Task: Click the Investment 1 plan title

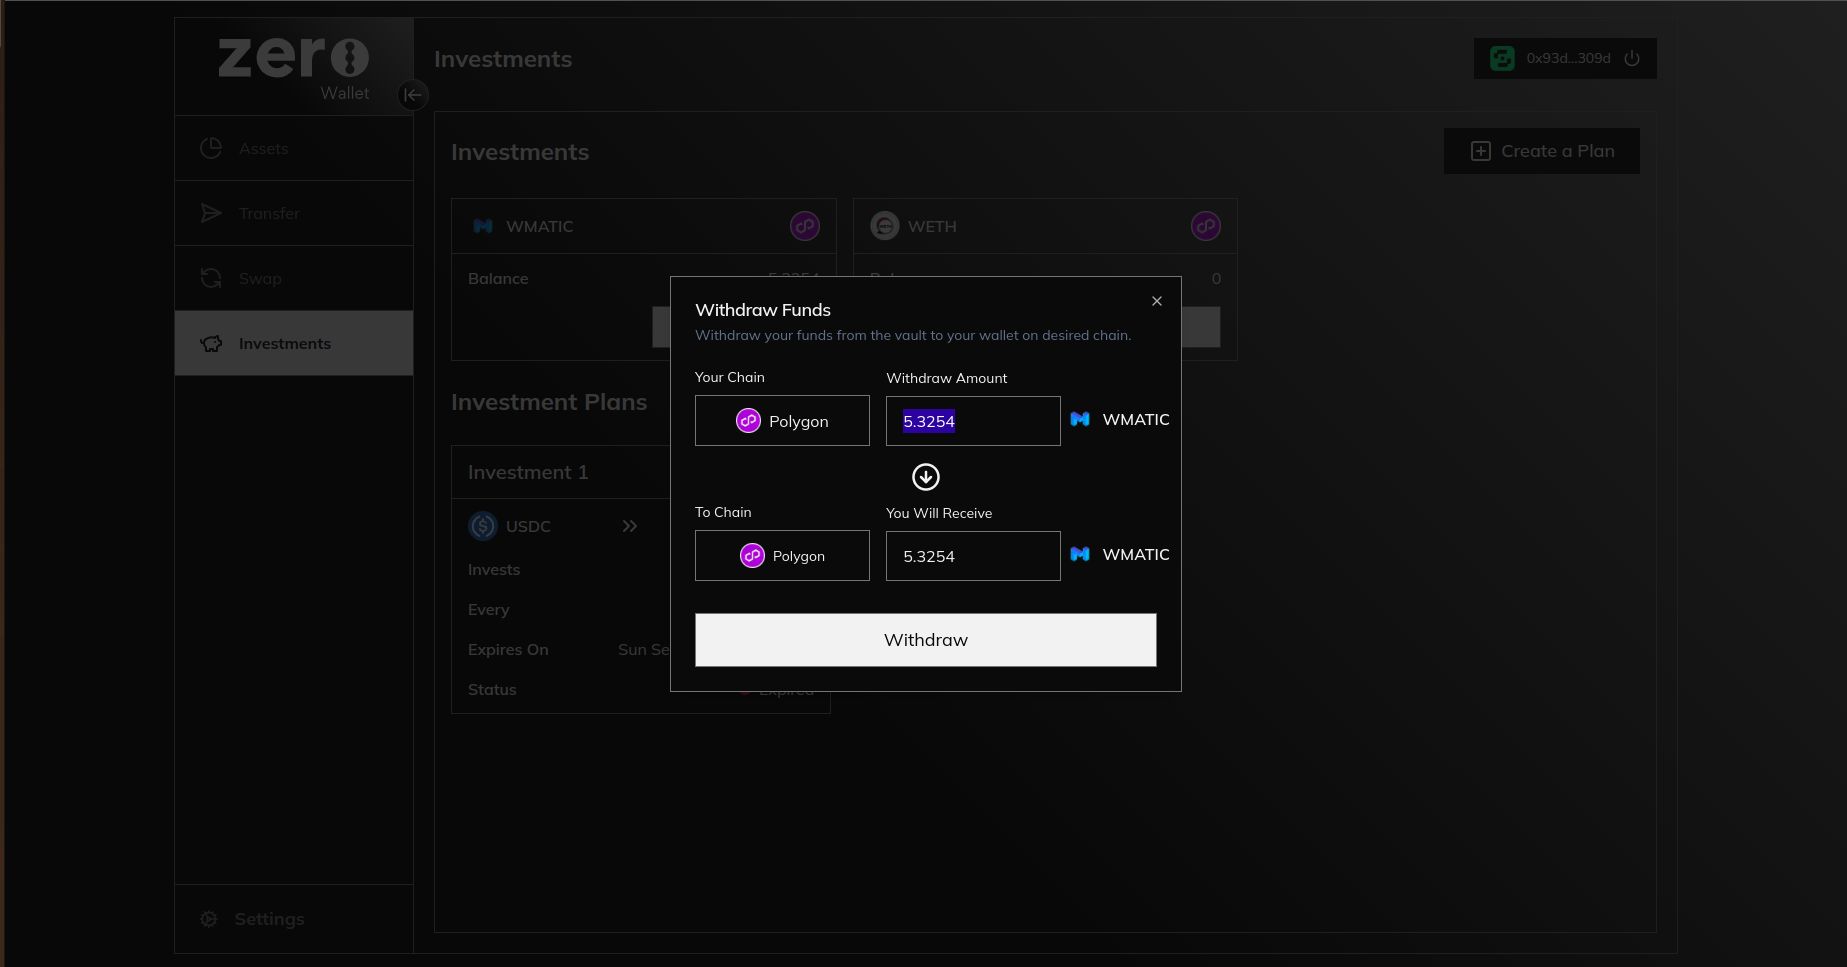Action: [x=528, y=472]
